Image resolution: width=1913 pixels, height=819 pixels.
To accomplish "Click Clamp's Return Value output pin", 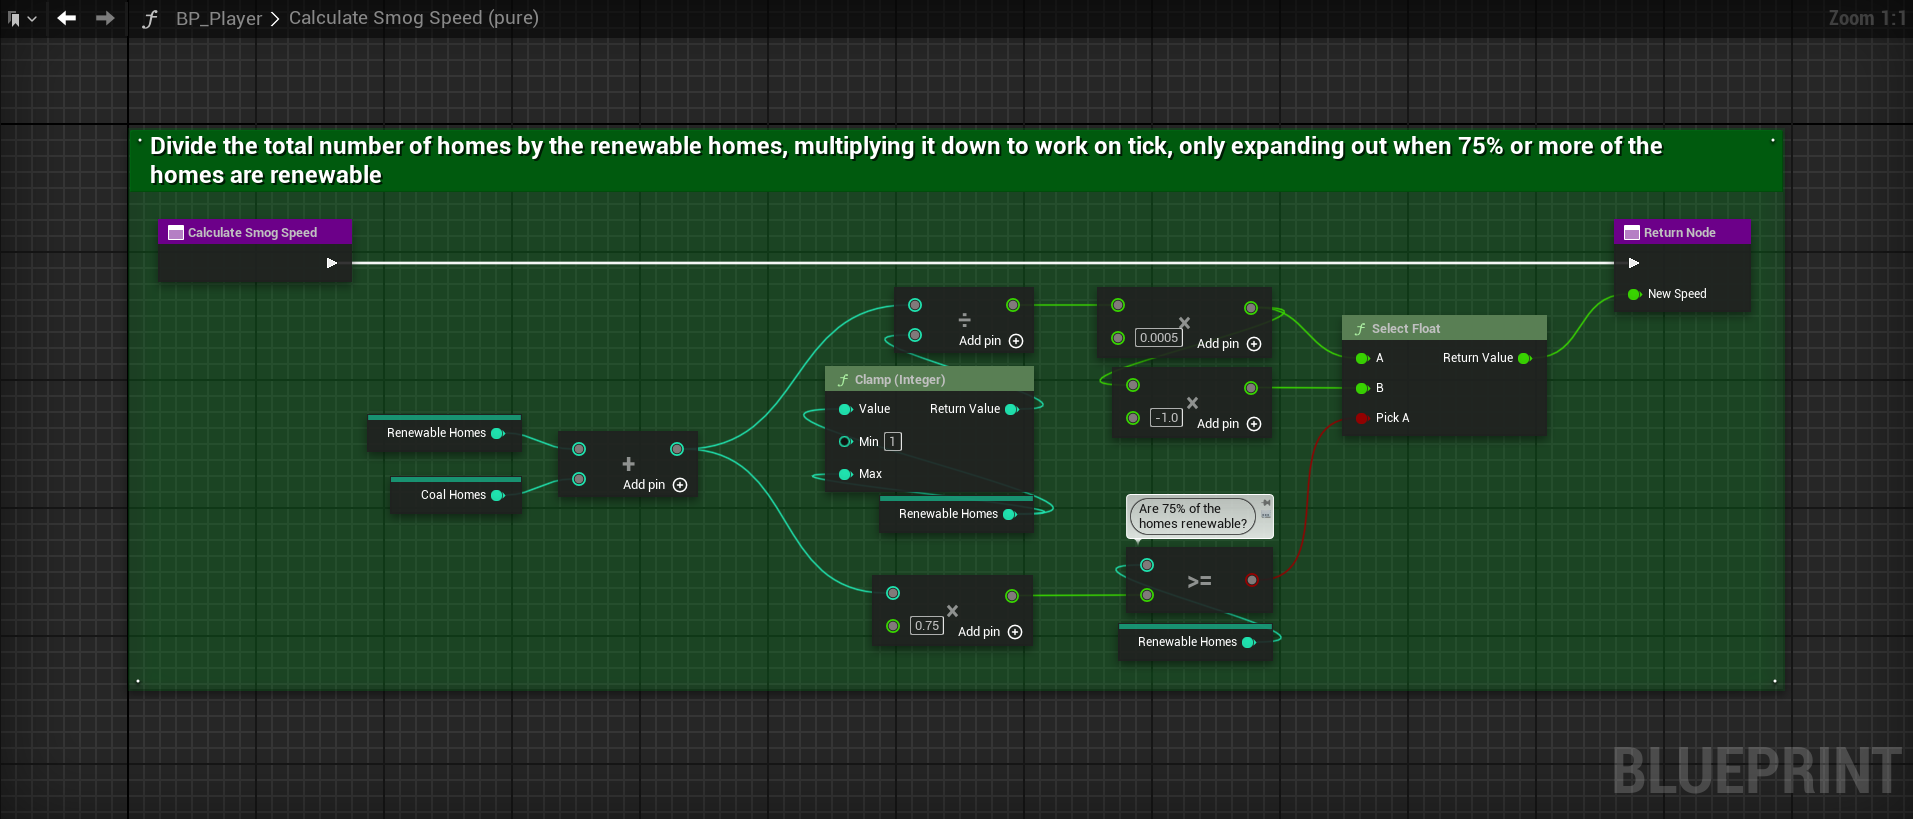I will point(1012,409).
